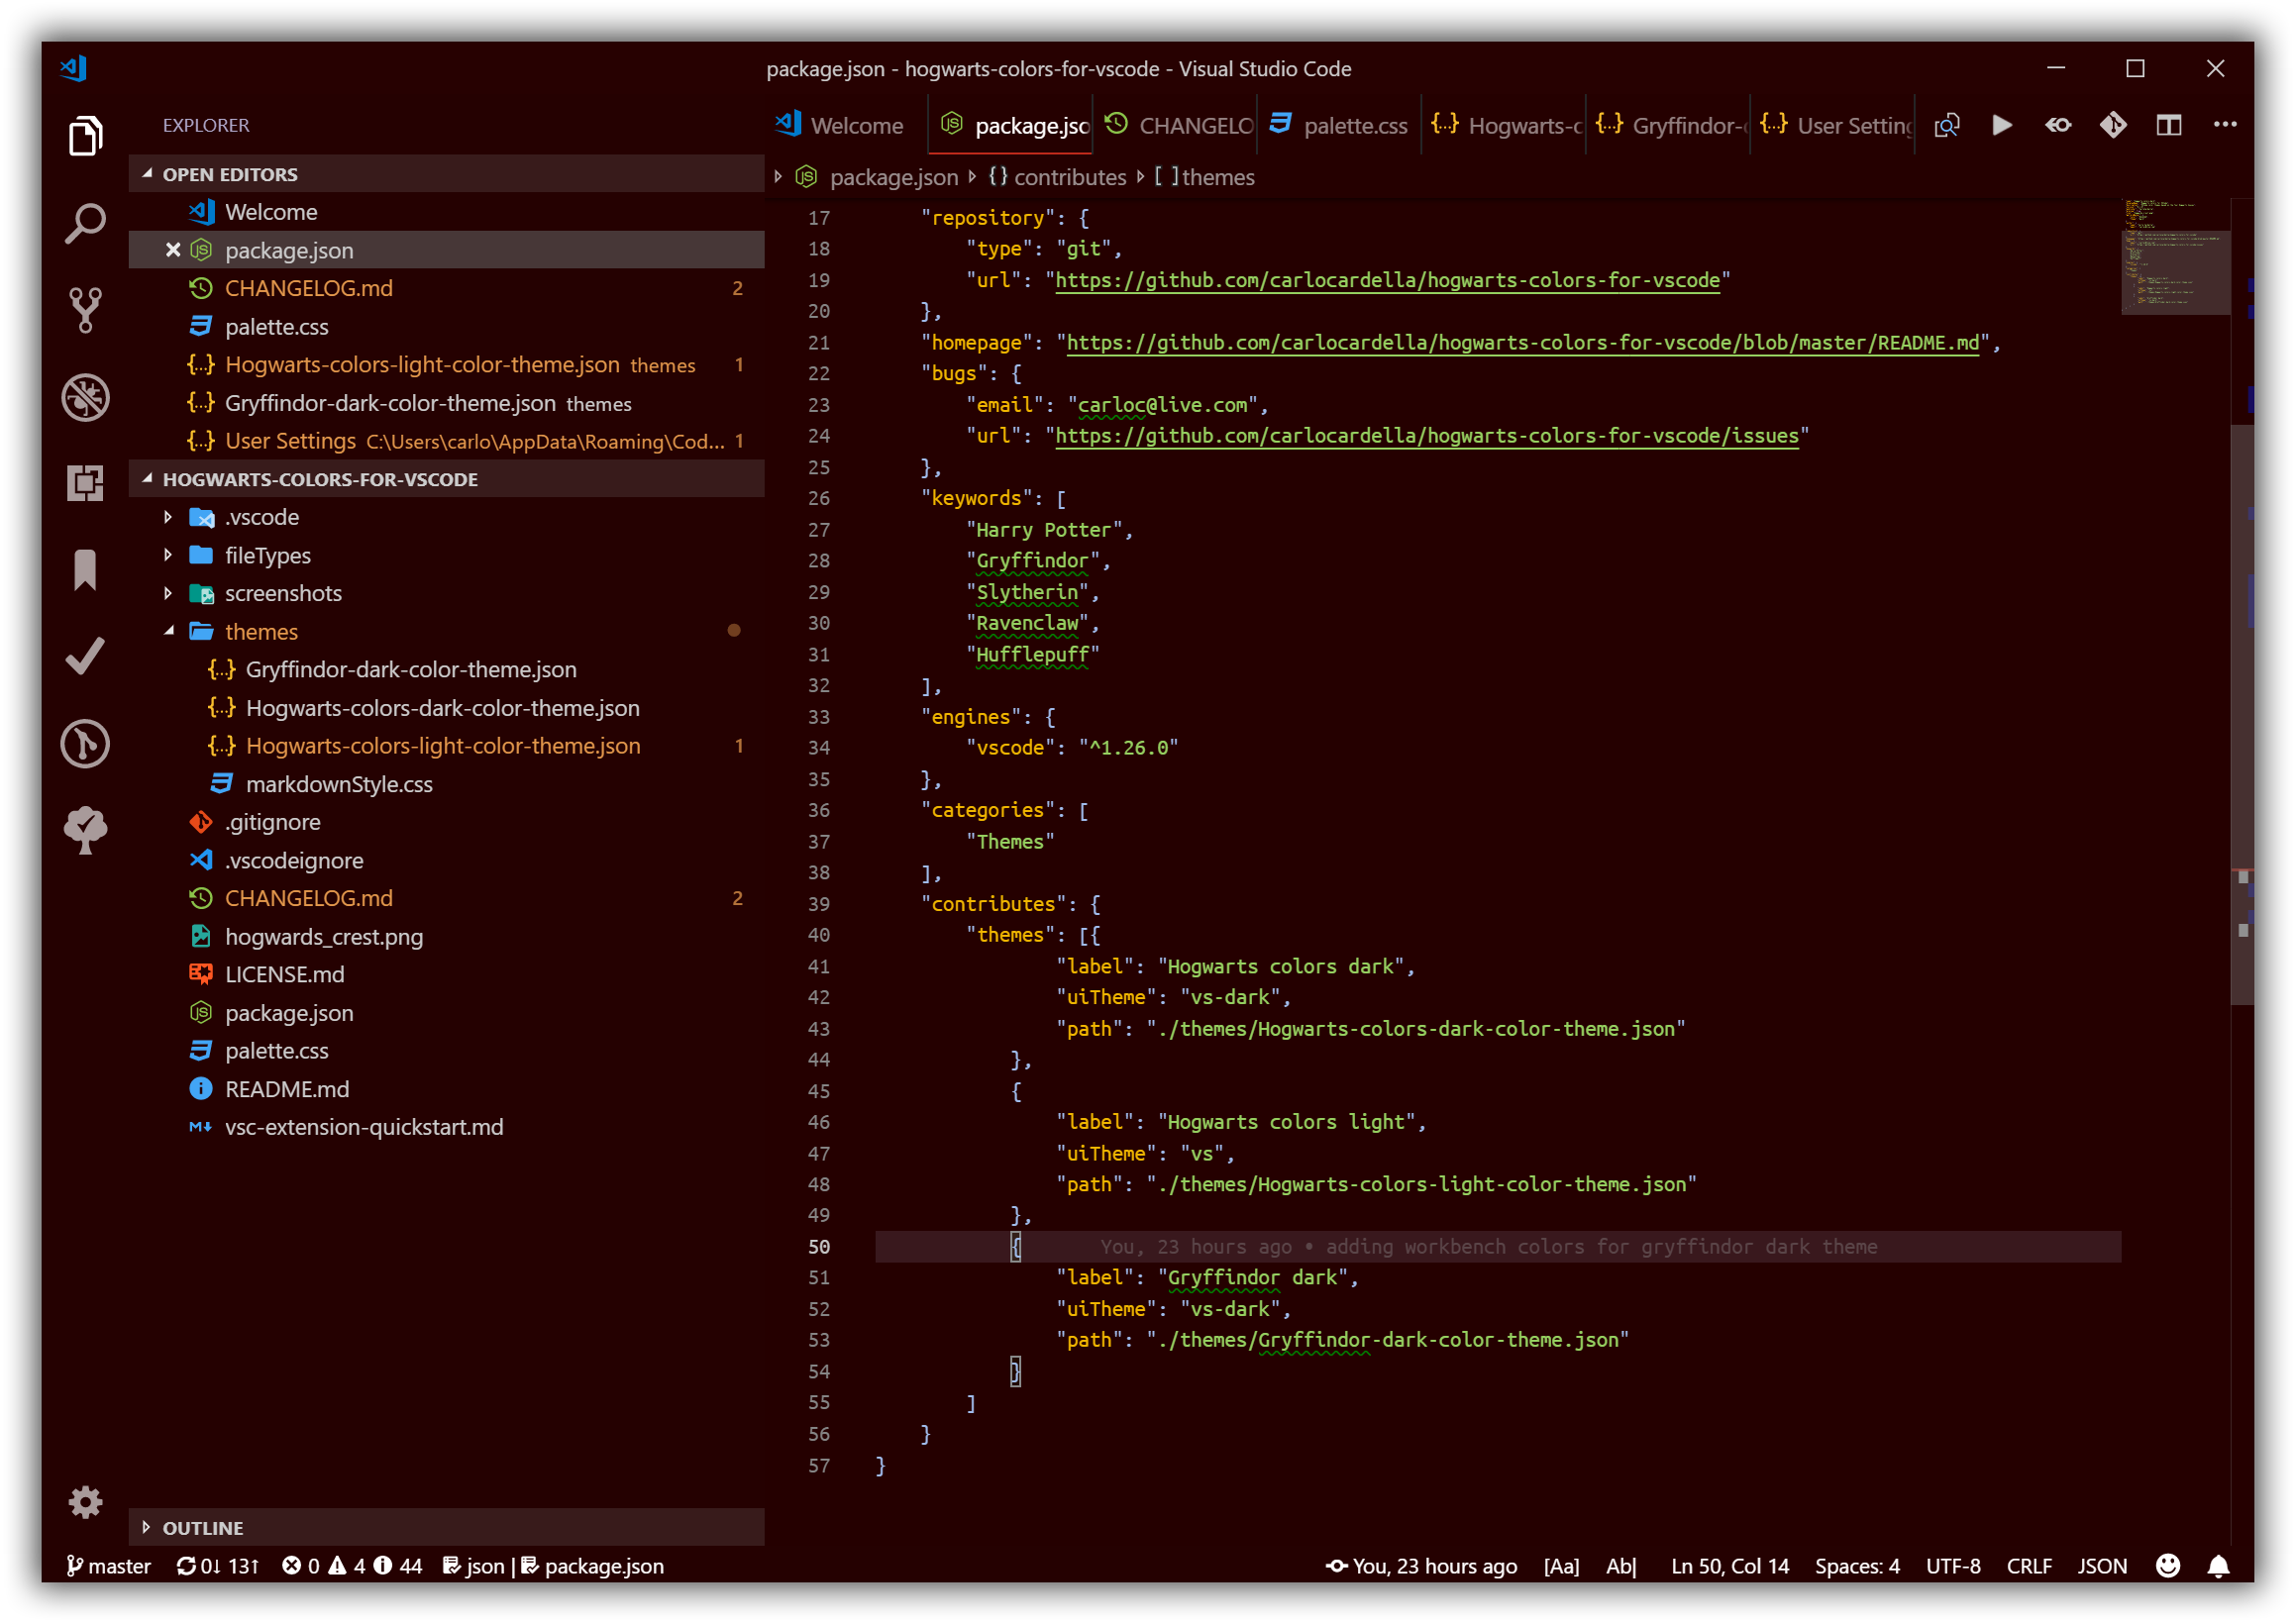The image size is (2296, 1624).
Task: Open the Source Control view icon
Action: pos(85,310)
